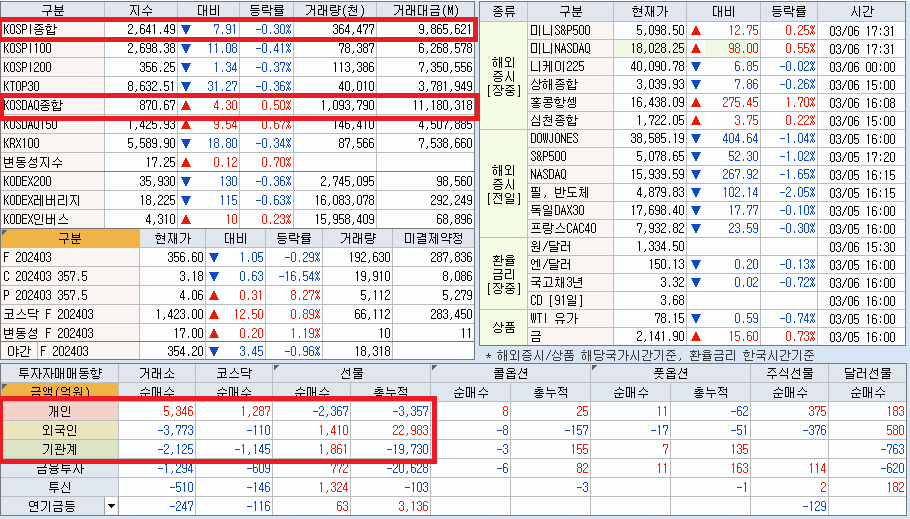
Task: Click the NASDAQ price 15,939.59
Action: [x=659, y=175]
